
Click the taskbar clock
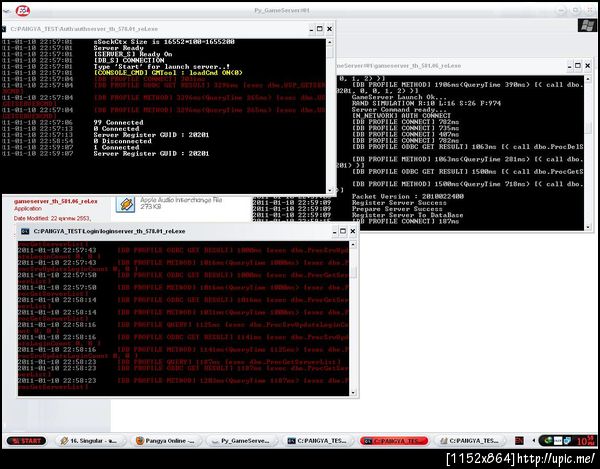coord(586,441)
